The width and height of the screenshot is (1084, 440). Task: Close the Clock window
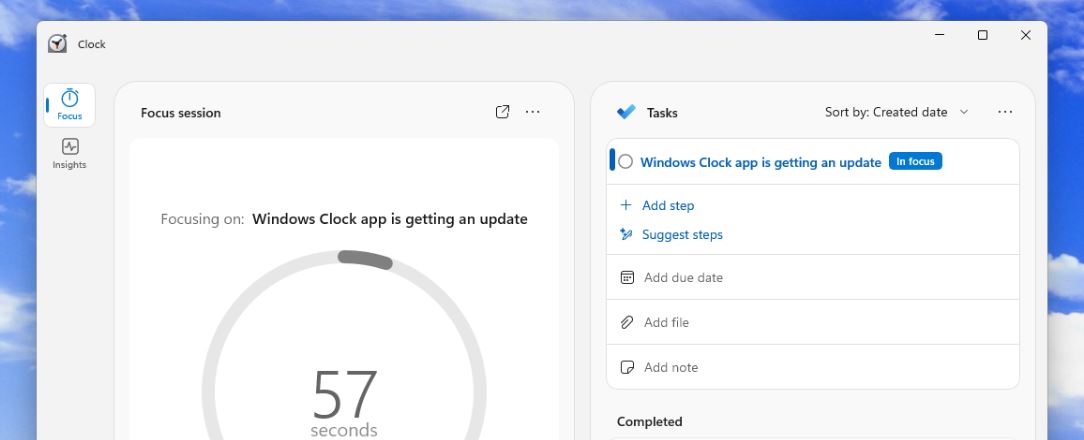click(1026, 35)
